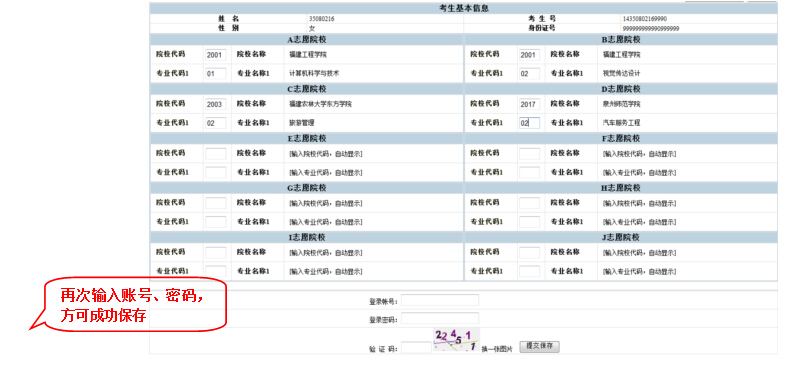This screenshot has height=374, width=785.
Task: Click the F志愿院校 section header
Action: coord(621,139)
